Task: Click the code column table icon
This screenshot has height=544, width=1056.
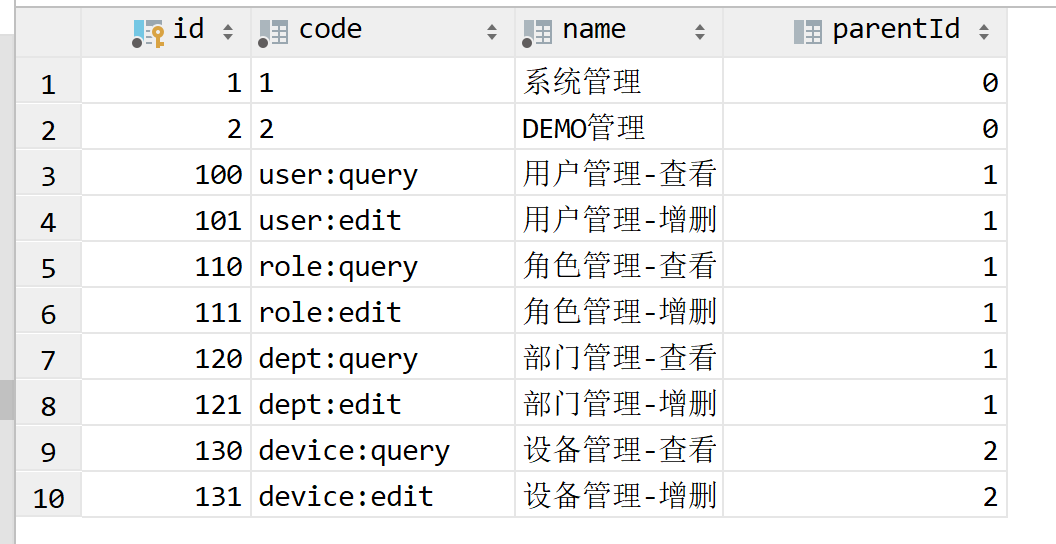Action: 273,33
